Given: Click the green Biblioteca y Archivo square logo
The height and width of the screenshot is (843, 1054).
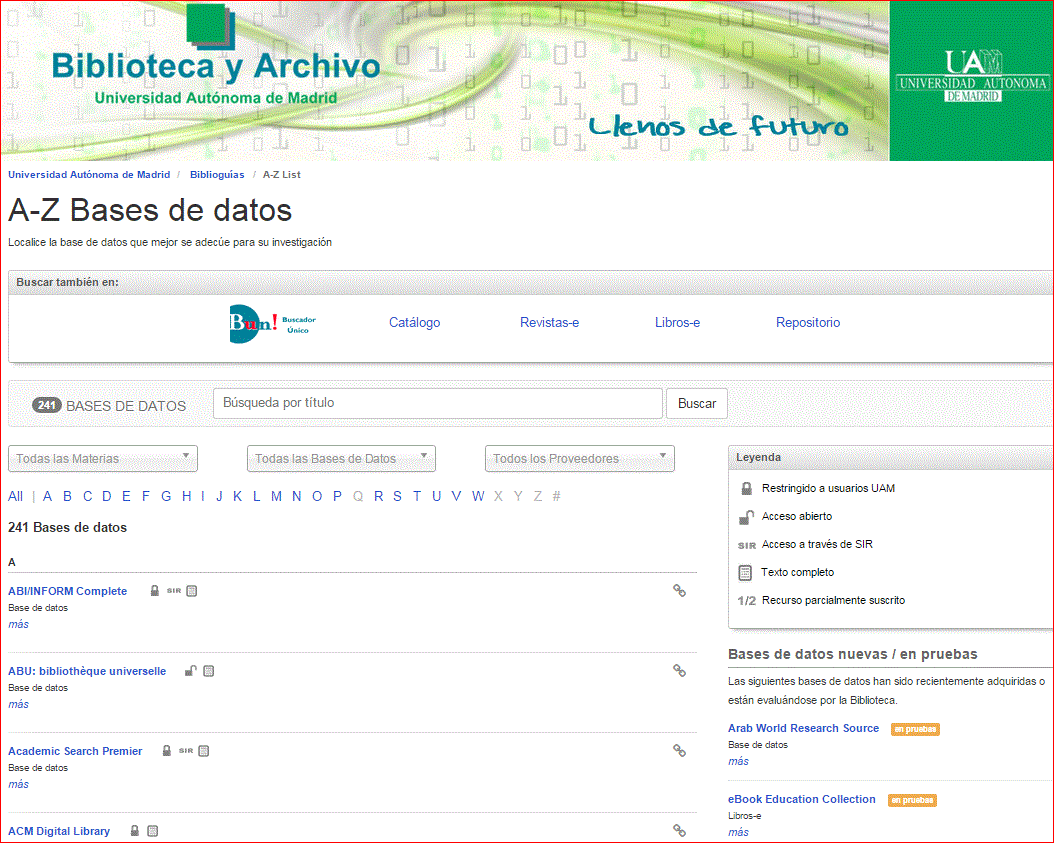Looking at the screenshot, I should point(210,26).
